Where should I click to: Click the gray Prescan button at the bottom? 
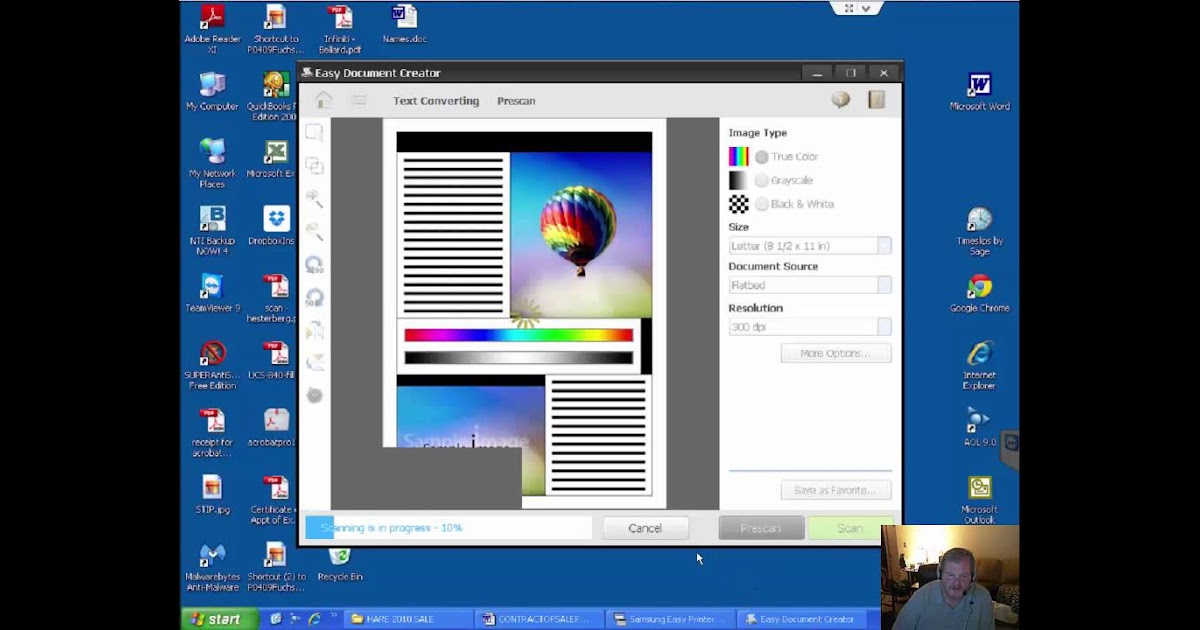coord(761,528)
